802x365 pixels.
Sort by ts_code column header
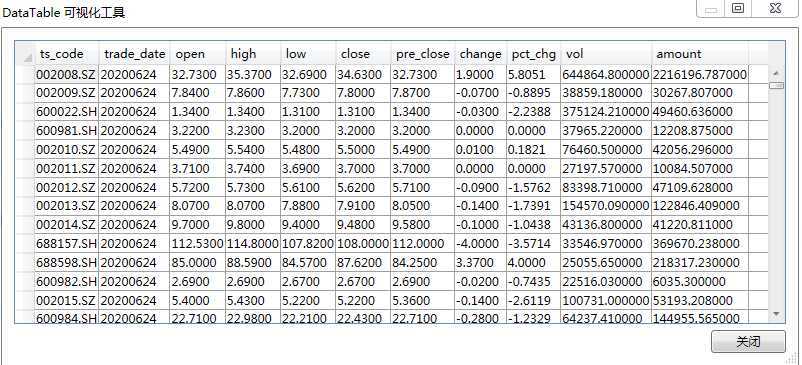point(66,54)
